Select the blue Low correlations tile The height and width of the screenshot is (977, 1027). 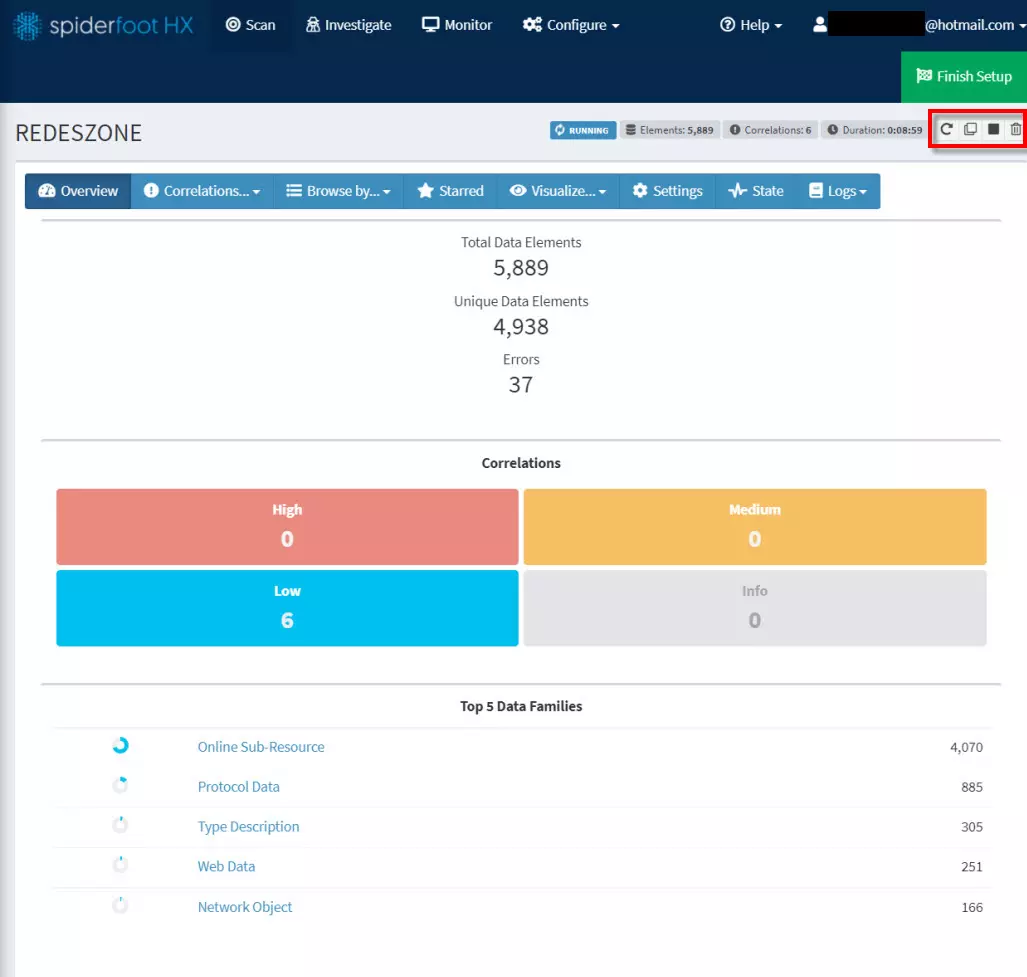[x=287, y=608]
